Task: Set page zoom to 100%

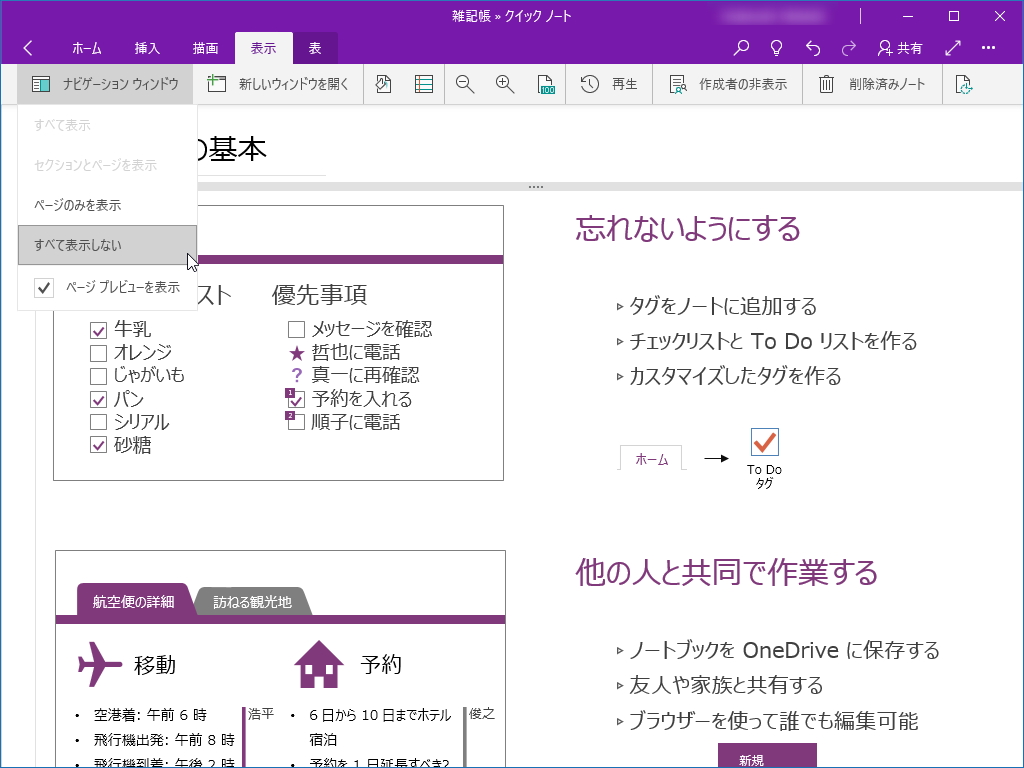Action: pyautogui.click(x=546, y=84)
